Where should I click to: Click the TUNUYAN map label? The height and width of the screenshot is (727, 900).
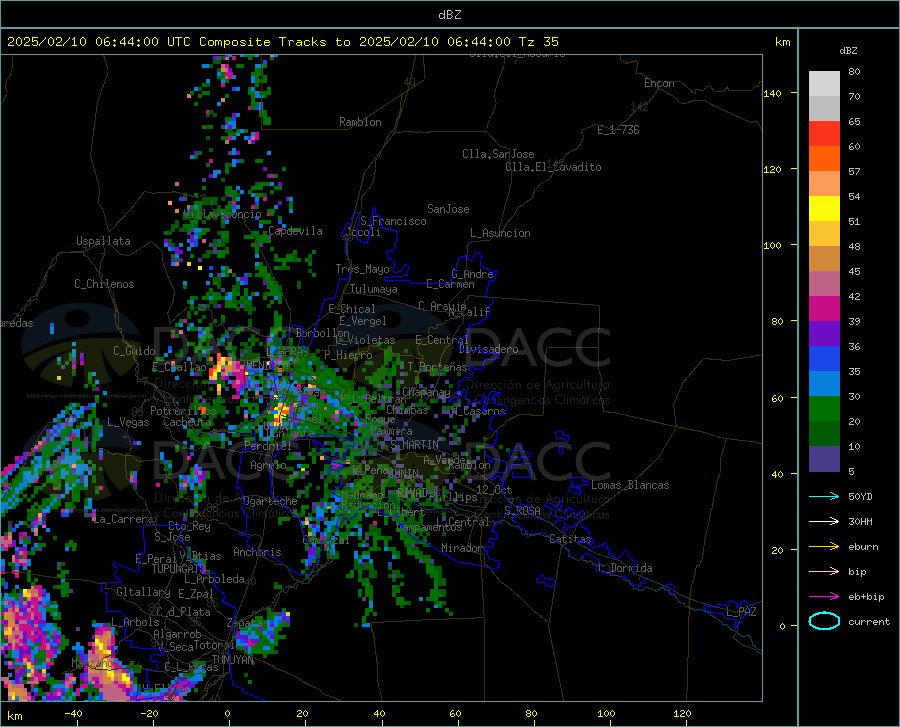(232, 660)
